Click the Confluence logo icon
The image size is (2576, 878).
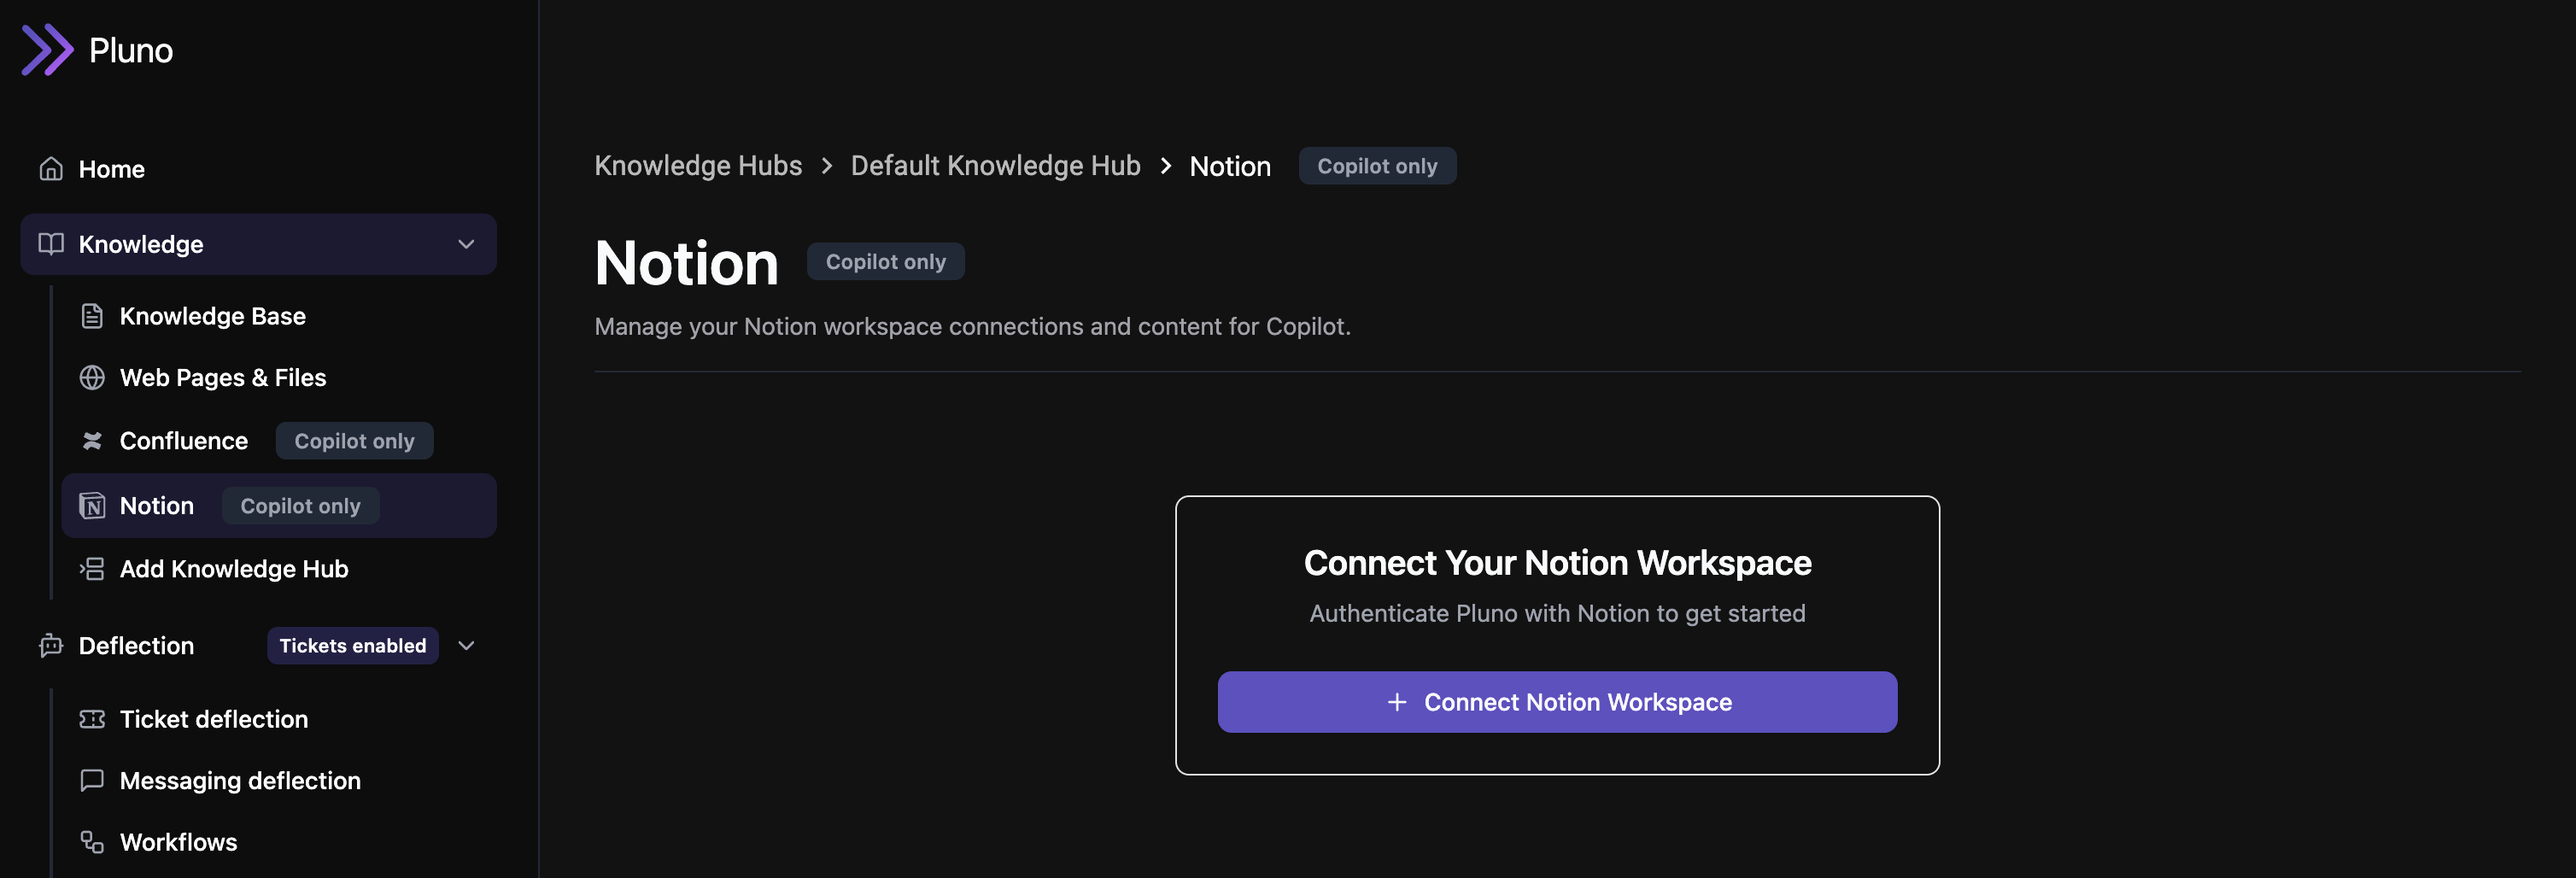pyautogui.click(x=92, y=441)
